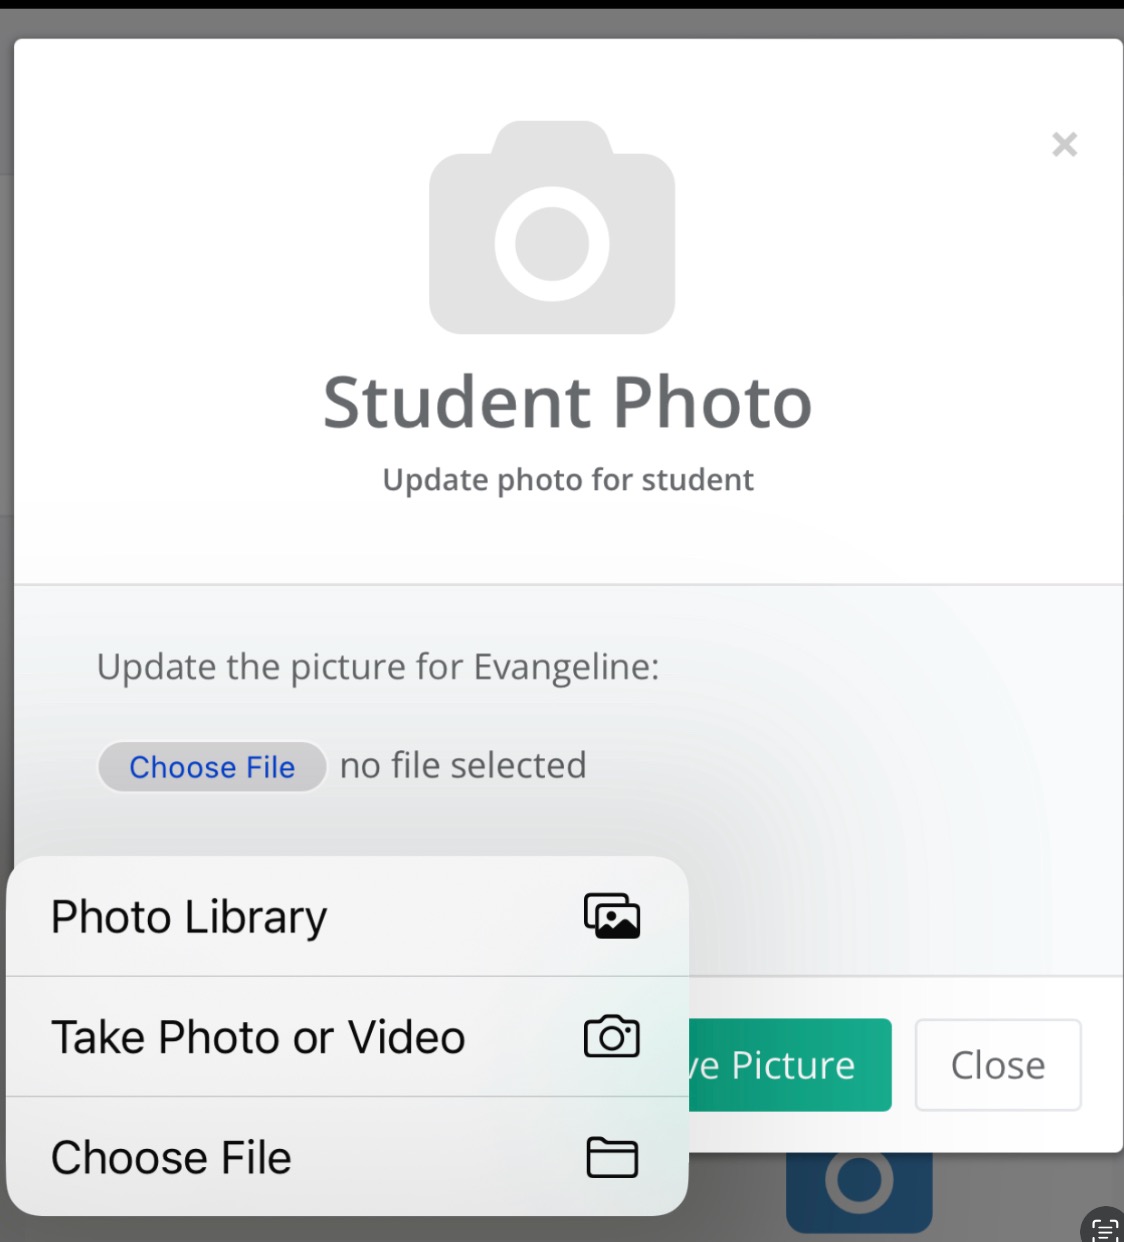The image size is (1124, 1242).
Task: Select the Photo Library menu option
Action: (347, 917)
